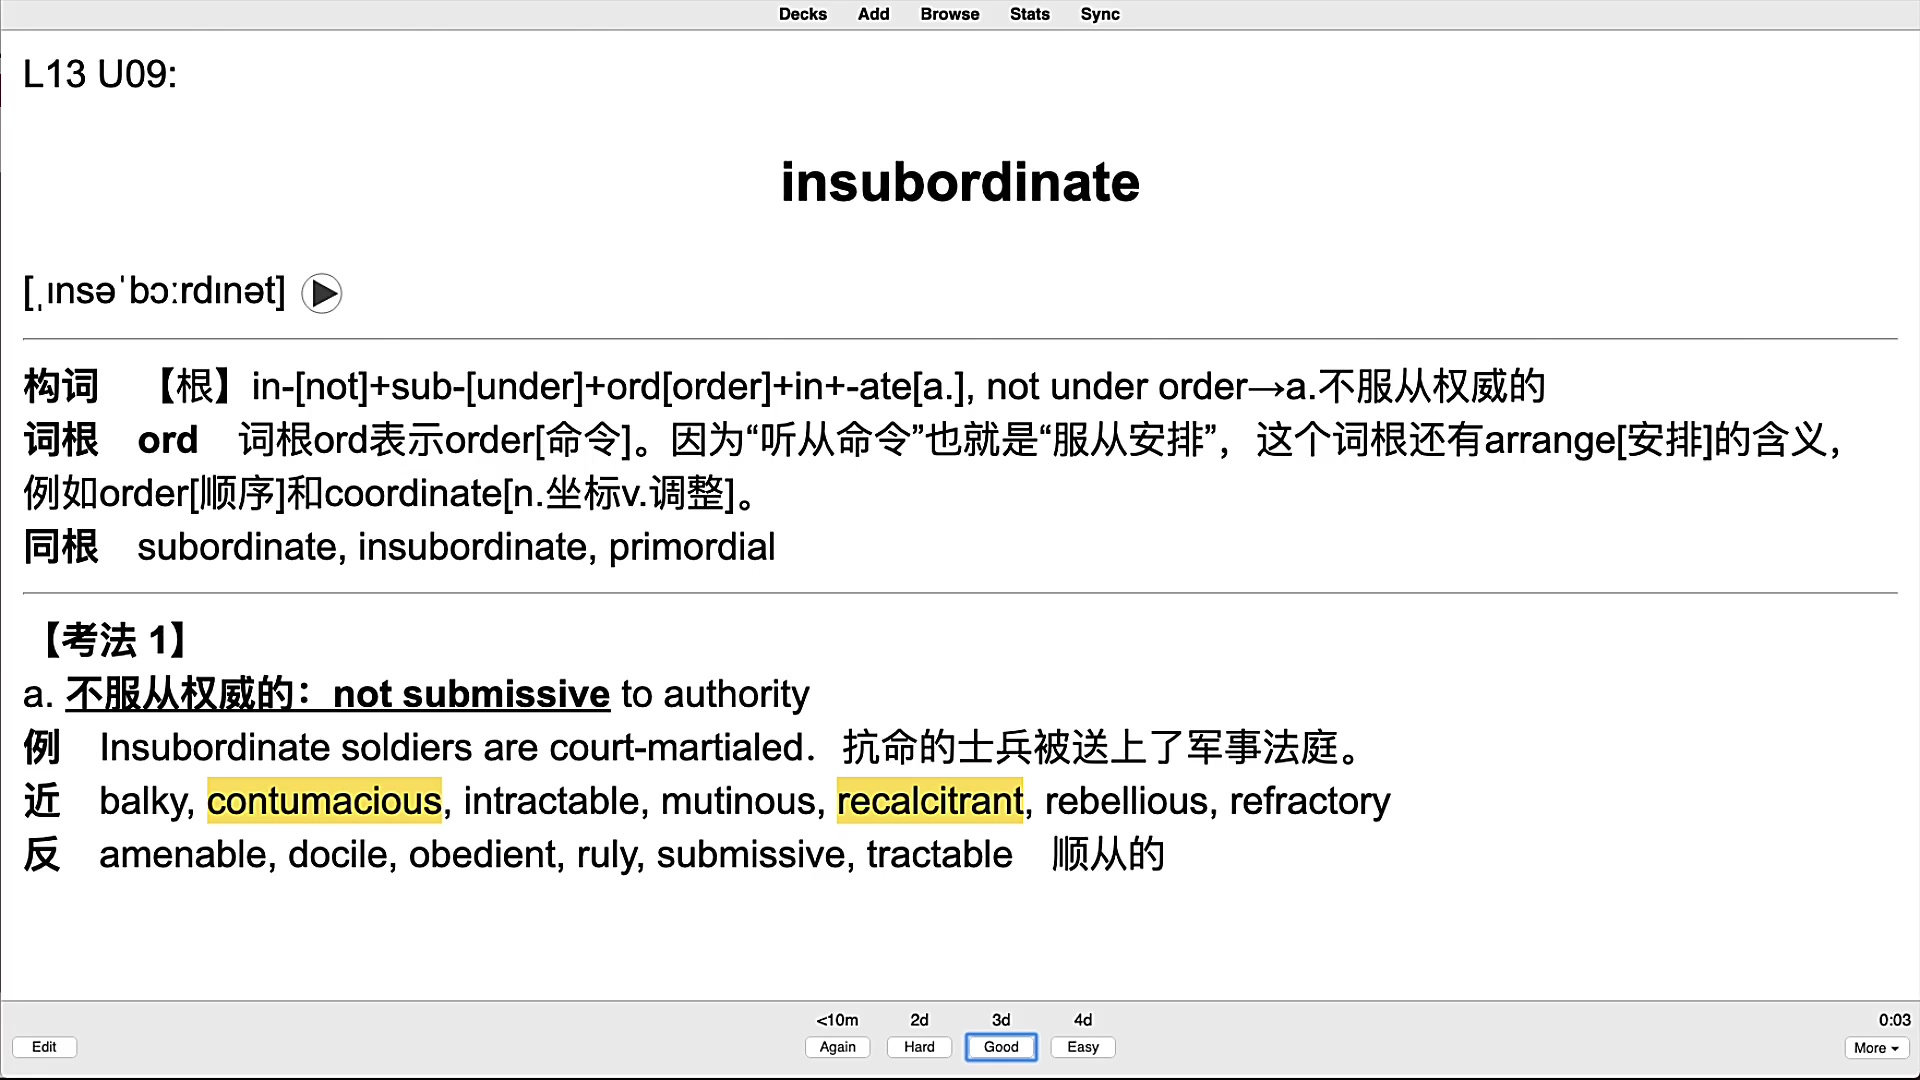Play the pronunciation audio for insubordinate
Viewport: 1920px width, 1080px height.
click(x=322, y=293)
